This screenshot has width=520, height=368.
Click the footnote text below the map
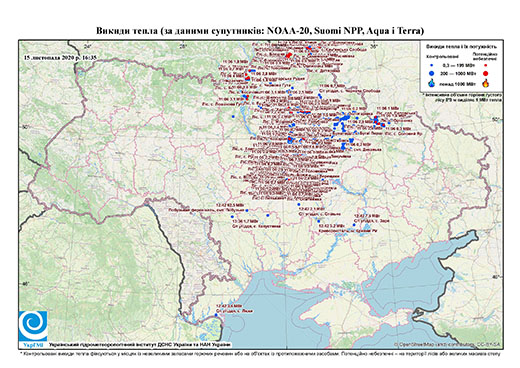(x=260, y=353)
